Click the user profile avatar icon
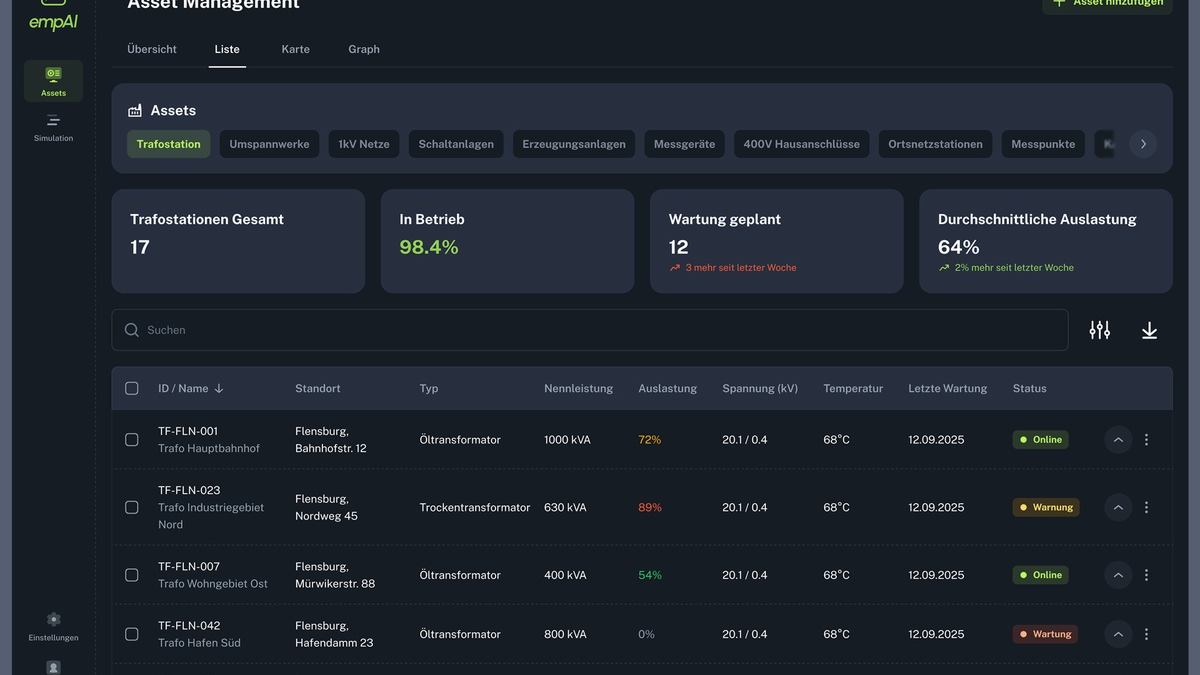 pyautogui.click(x=53, y=667)
